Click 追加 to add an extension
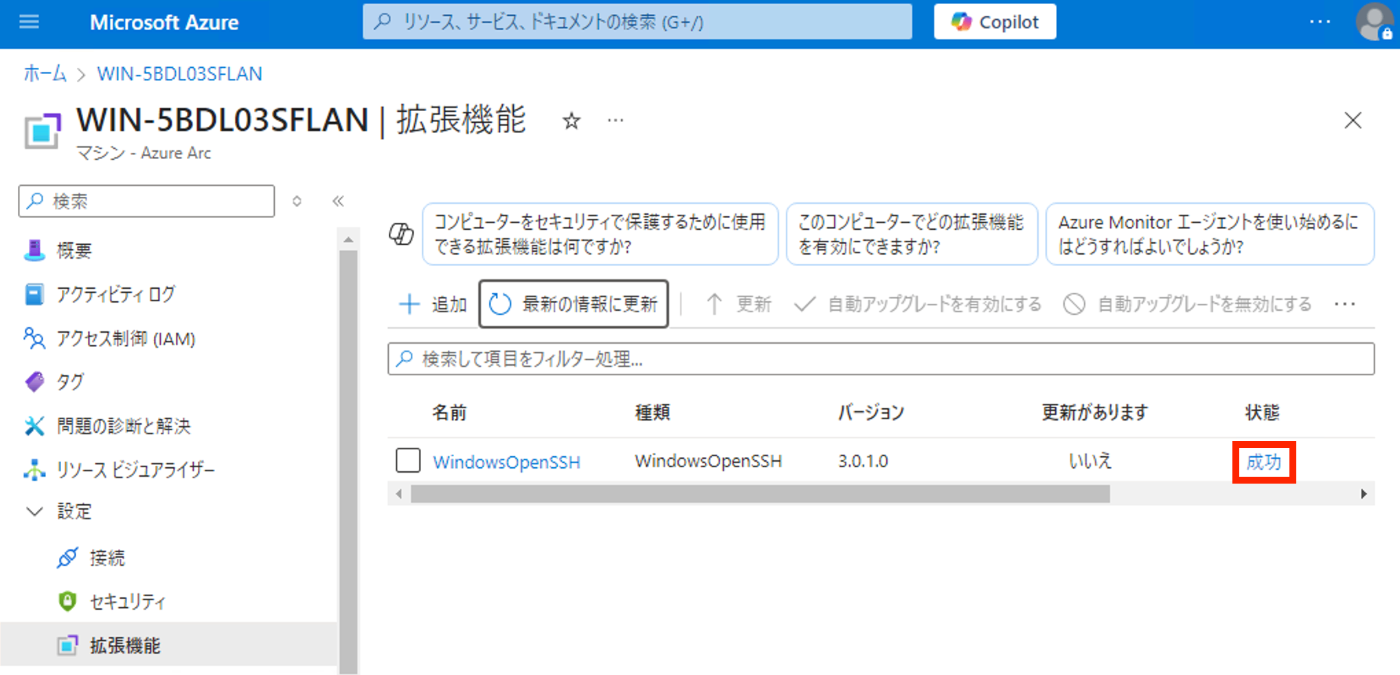Screen dimensions: 1400x675 point(433,304)
